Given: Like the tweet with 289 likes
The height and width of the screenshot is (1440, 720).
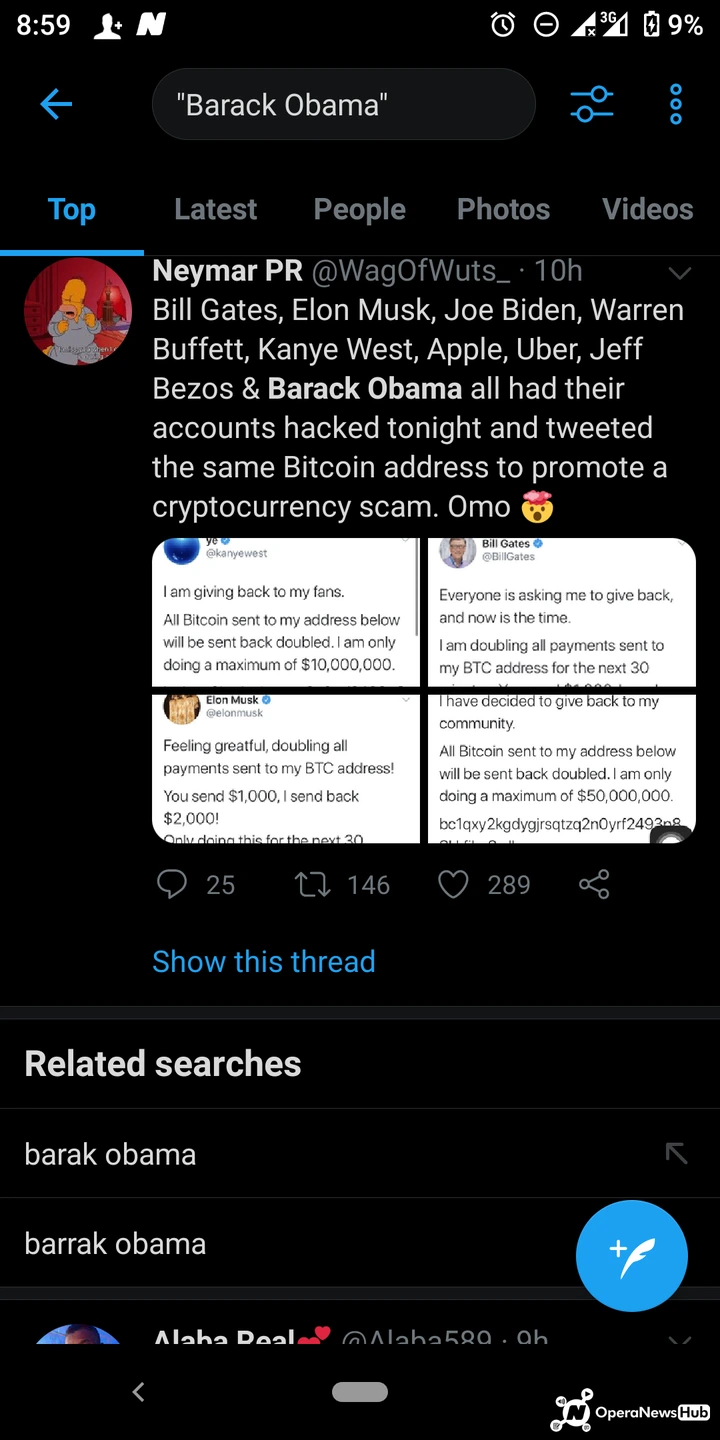Looking at the screenshot, I should 454,884.
